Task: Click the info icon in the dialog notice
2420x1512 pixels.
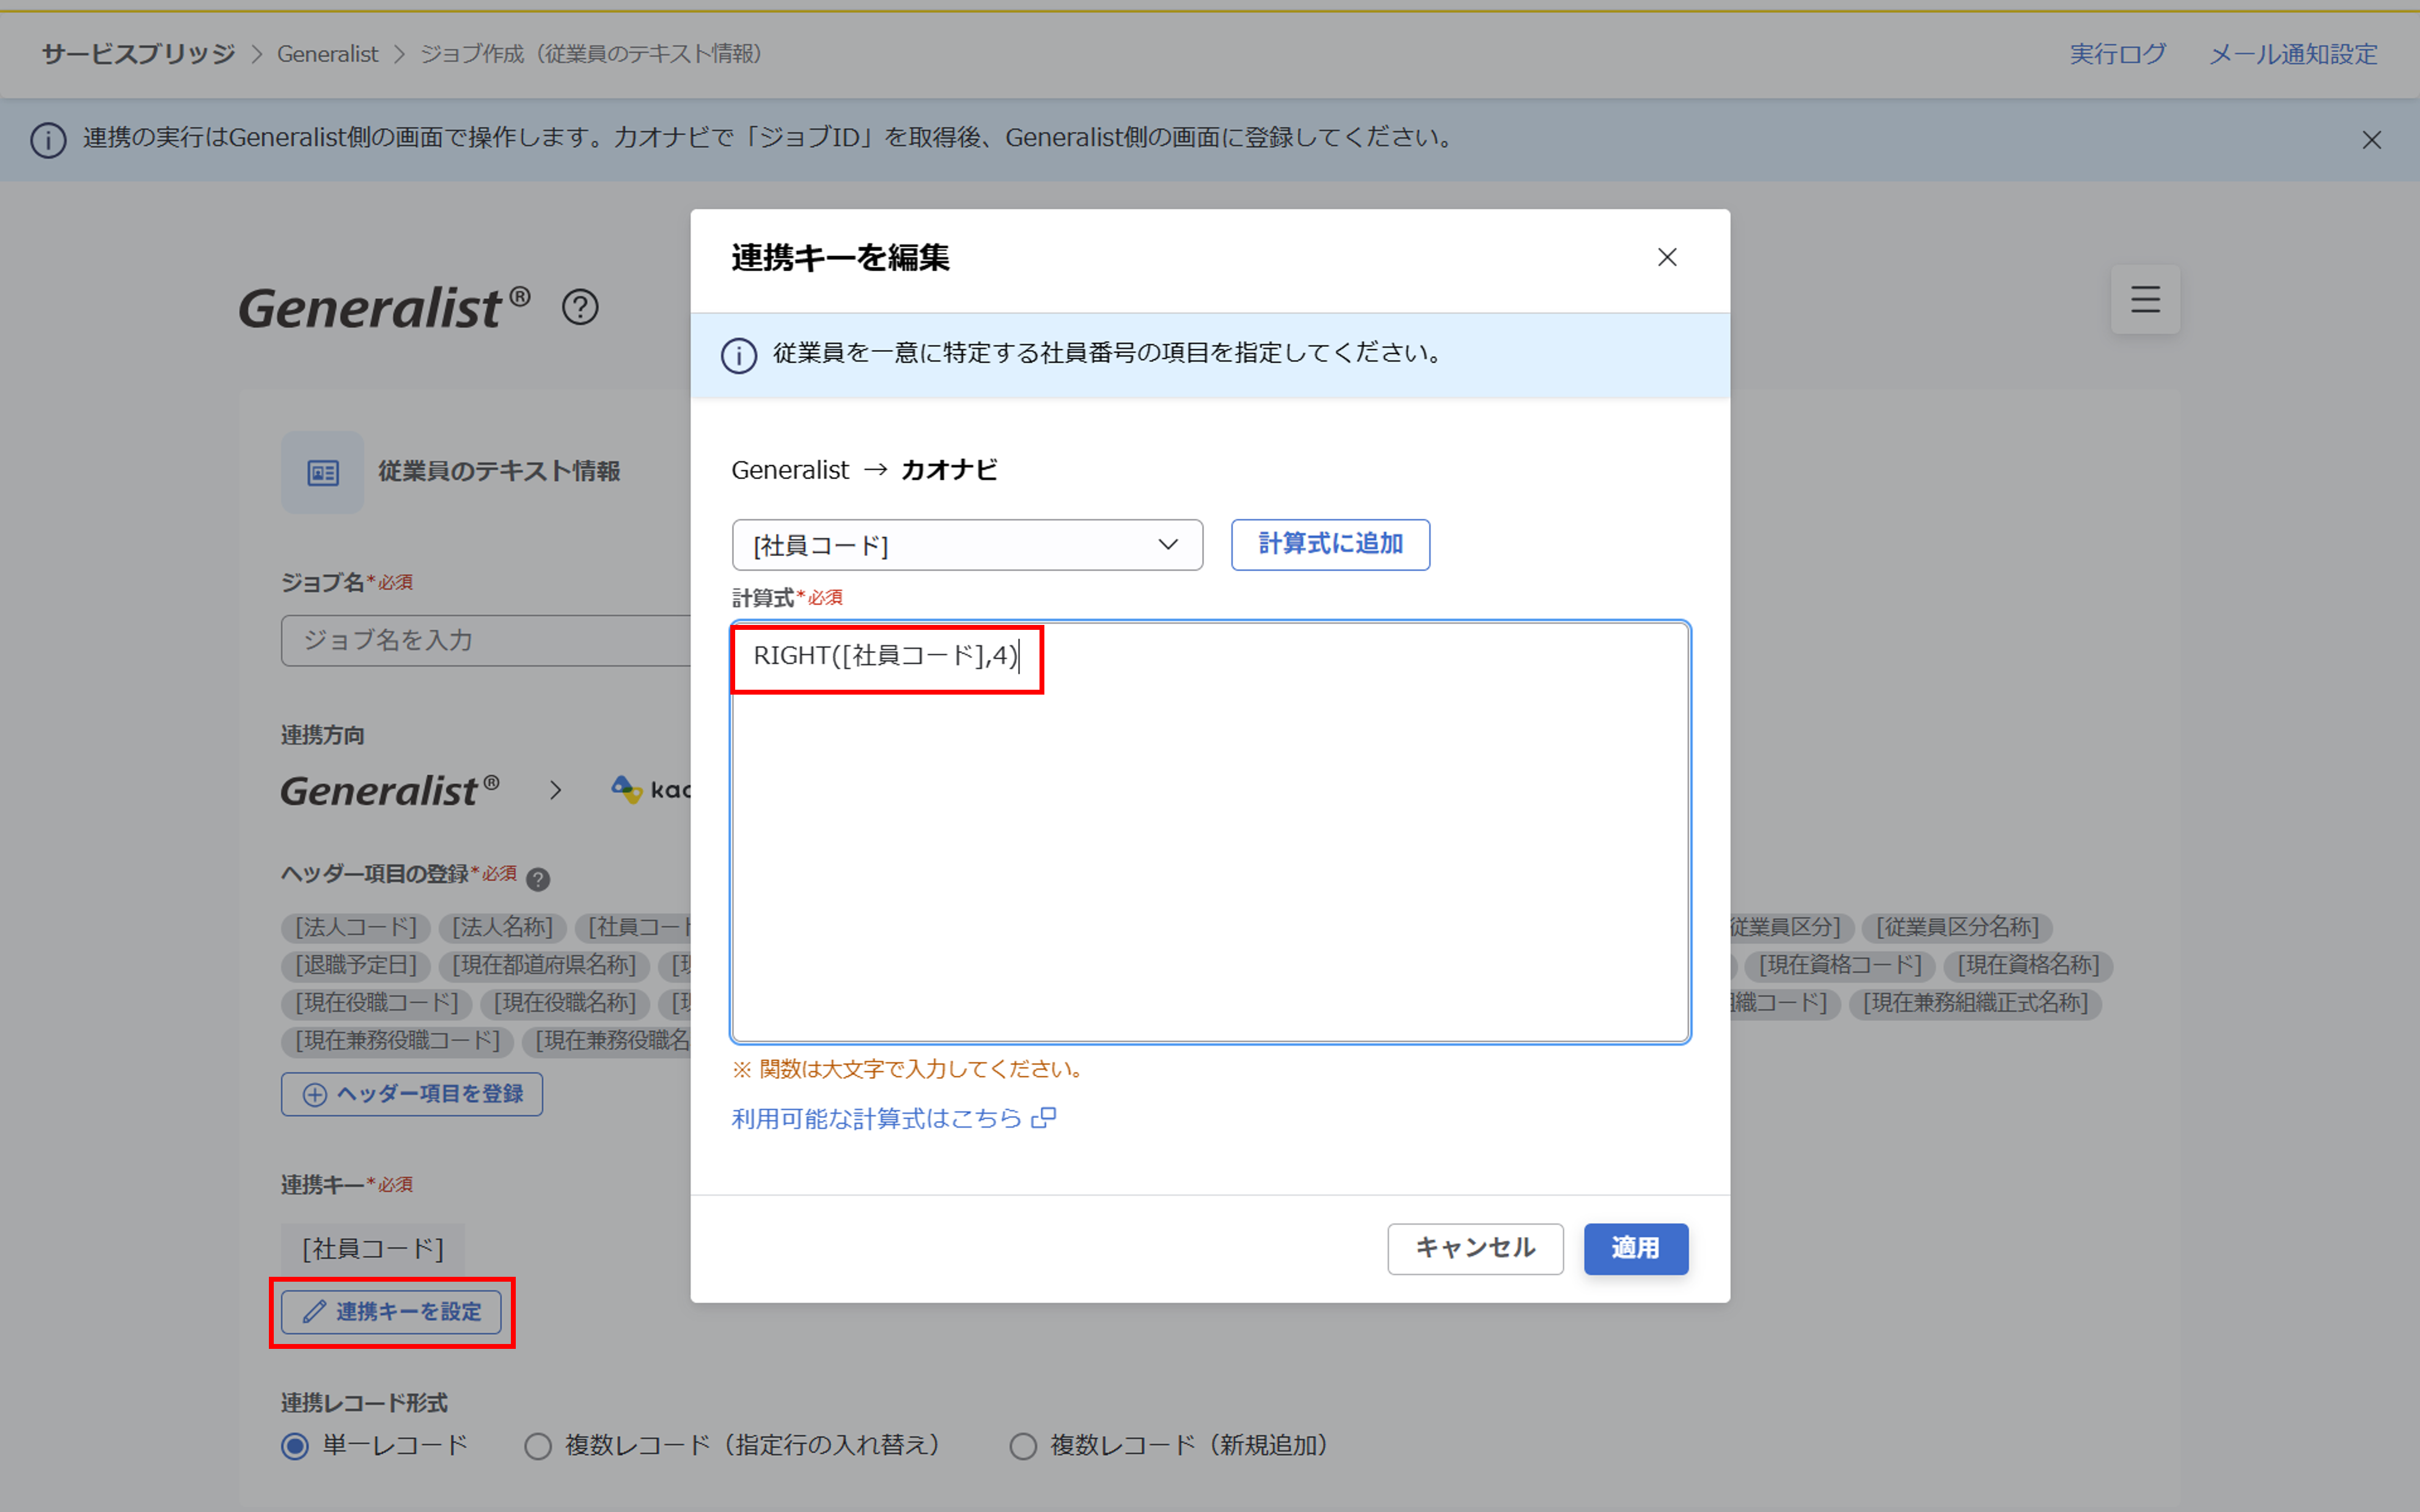Action: pyautogui.click(x=739, y=355)
